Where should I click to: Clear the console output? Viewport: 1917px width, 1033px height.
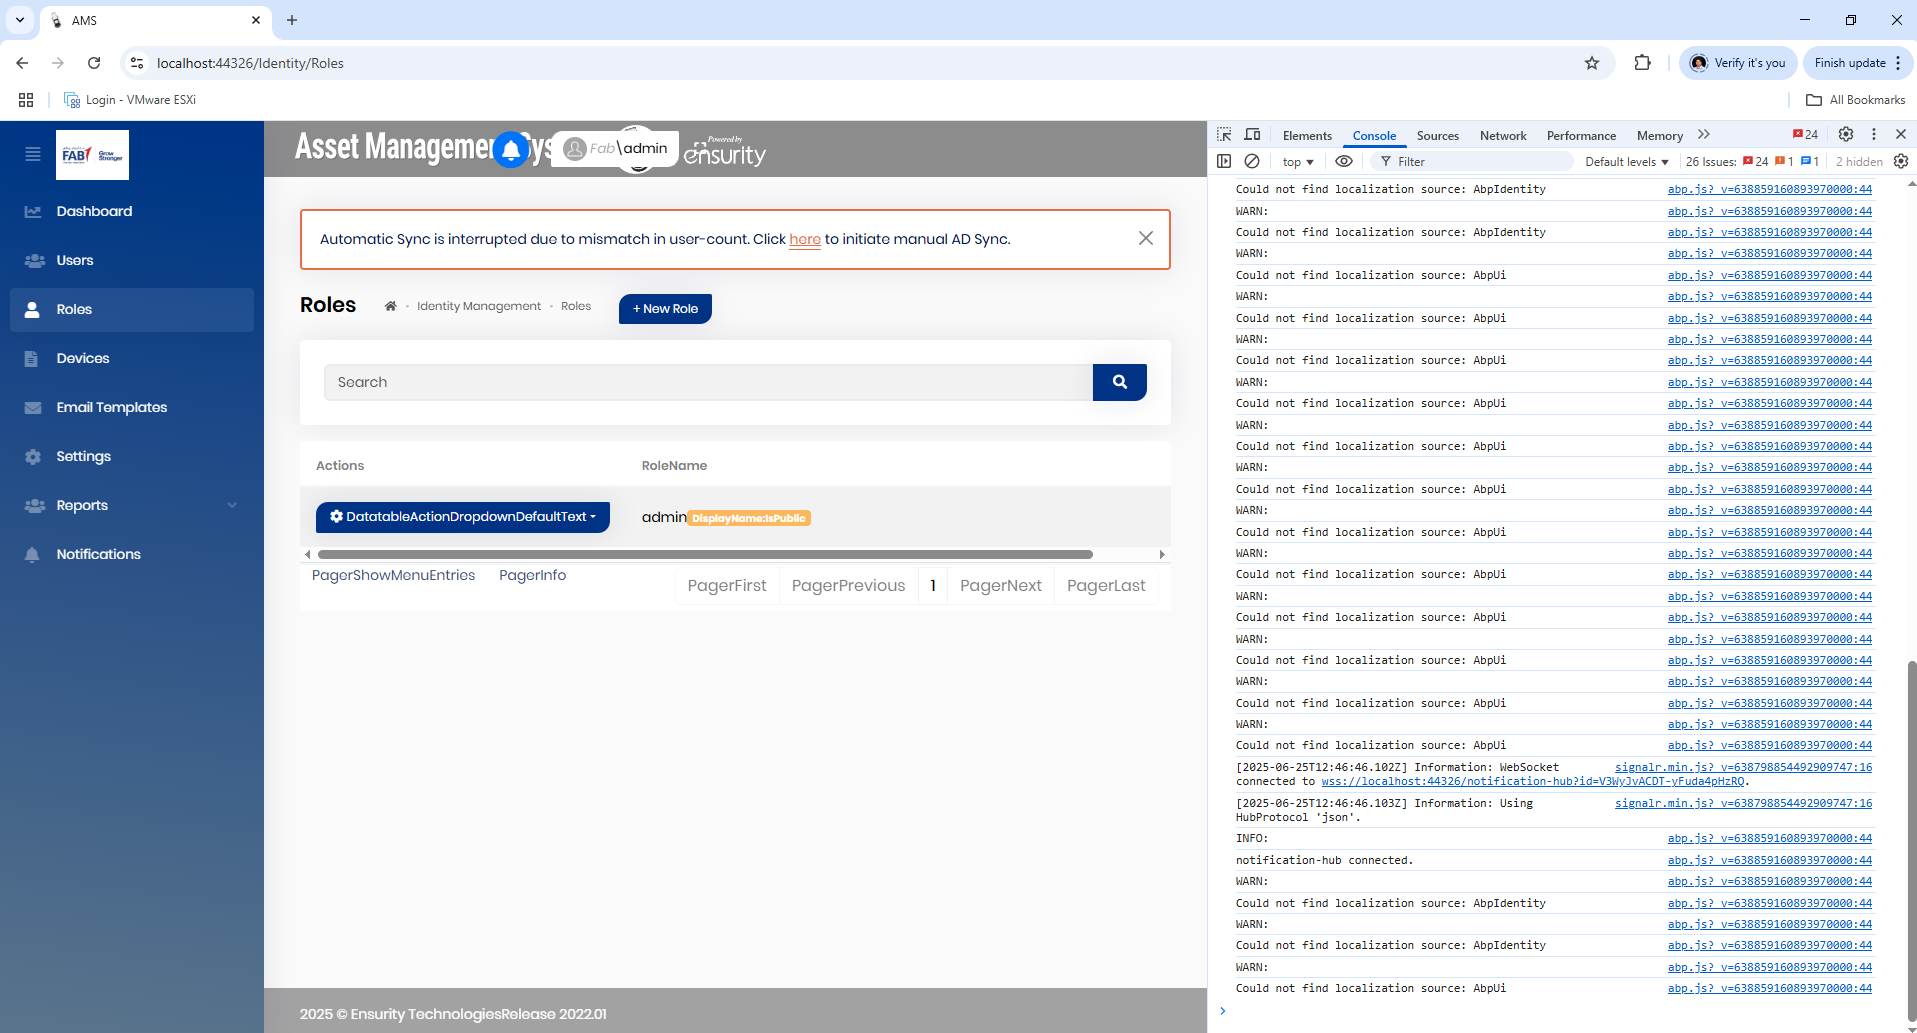click(x=1252, y=161)
